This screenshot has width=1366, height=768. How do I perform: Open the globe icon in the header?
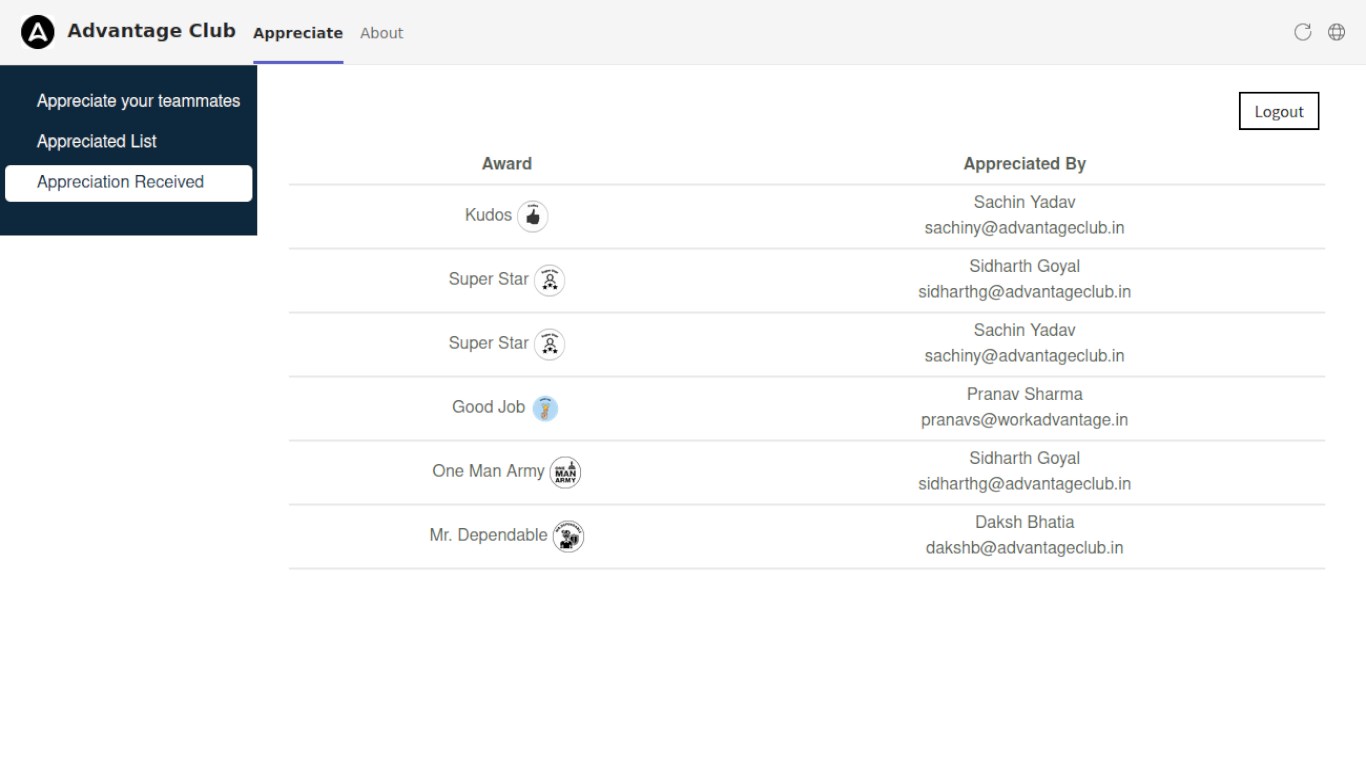click(1336, 32)
